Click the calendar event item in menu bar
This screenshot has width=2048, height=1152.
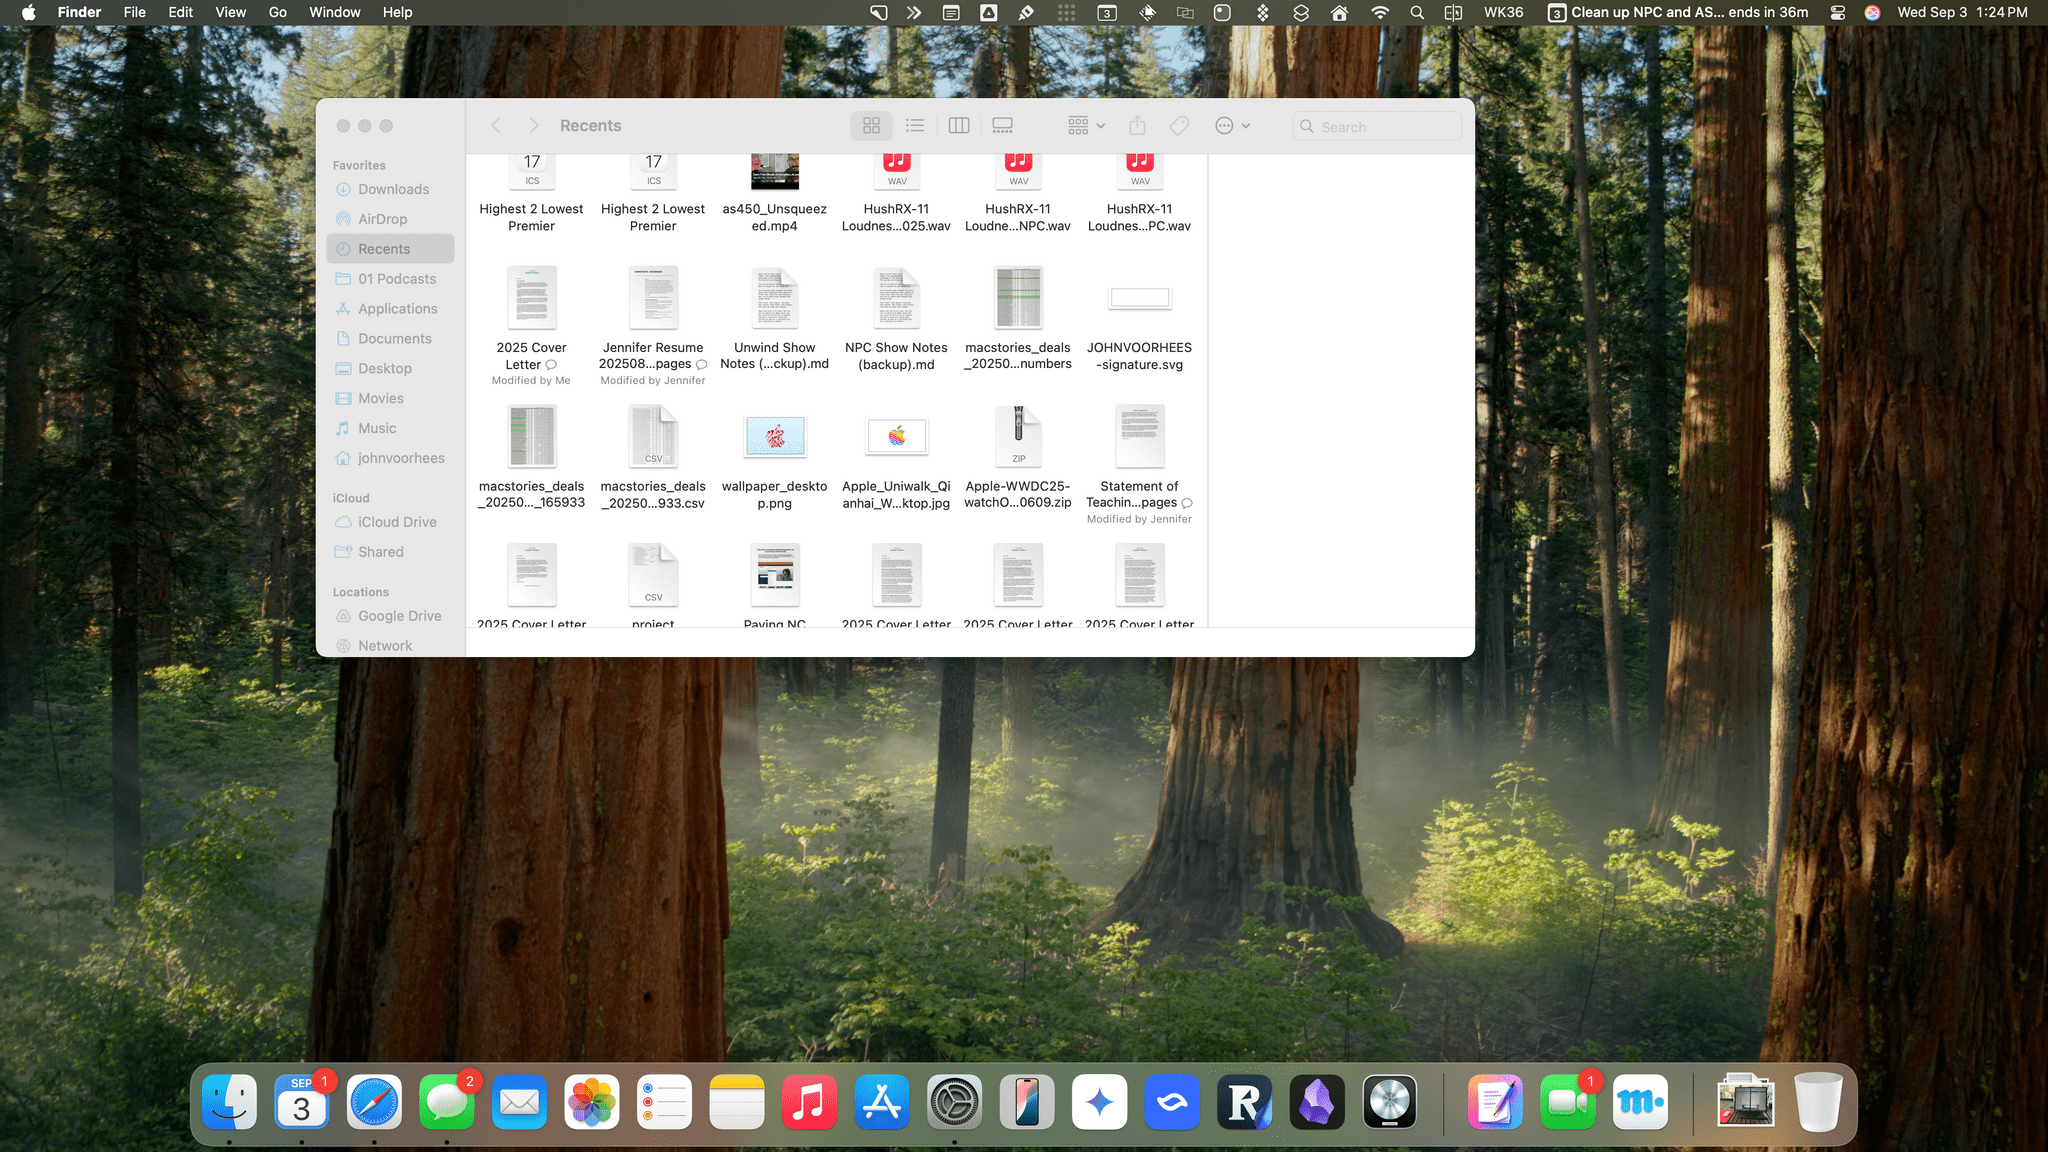coord(1678,13)
